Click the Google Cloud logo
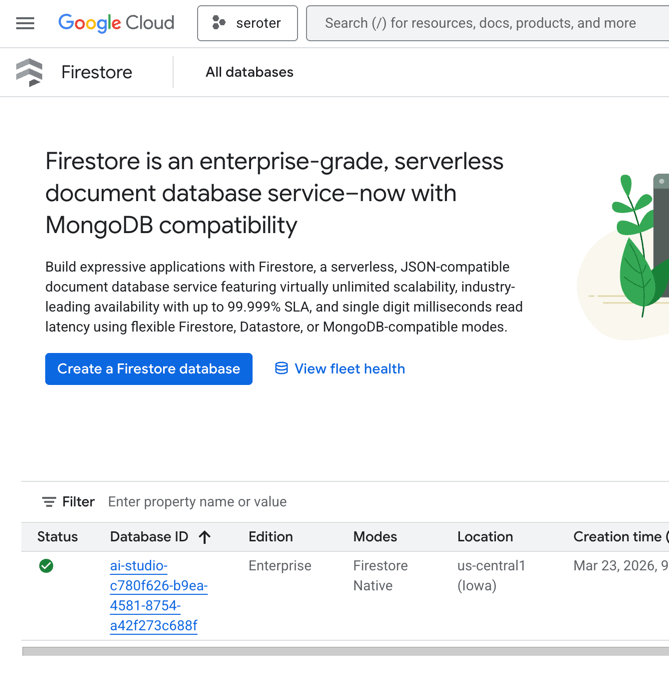669x677 pixels. (x=116, y=23)
